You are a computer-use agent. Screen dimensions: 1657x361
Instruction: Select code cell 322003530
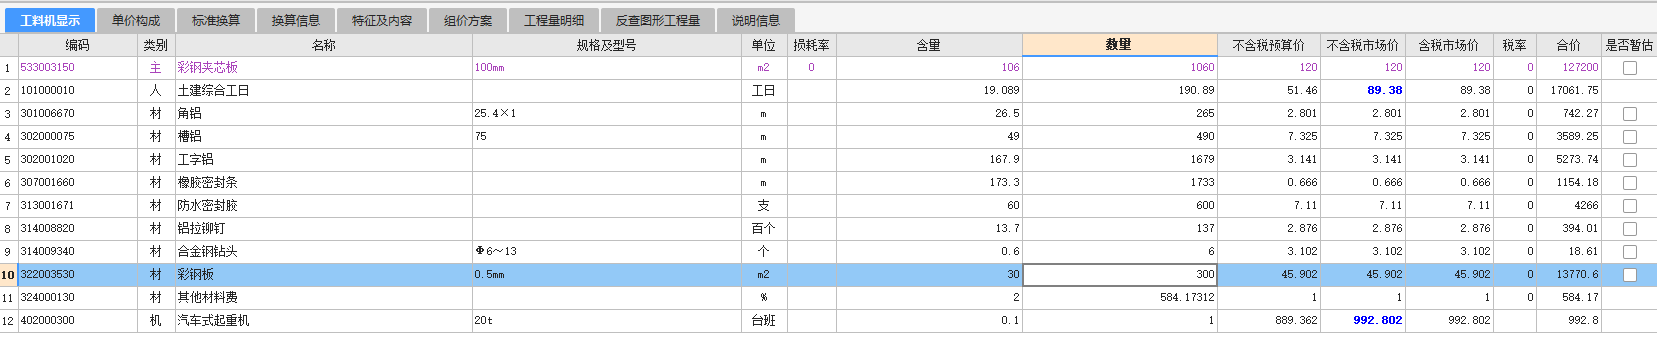click(x=78, y=275)
